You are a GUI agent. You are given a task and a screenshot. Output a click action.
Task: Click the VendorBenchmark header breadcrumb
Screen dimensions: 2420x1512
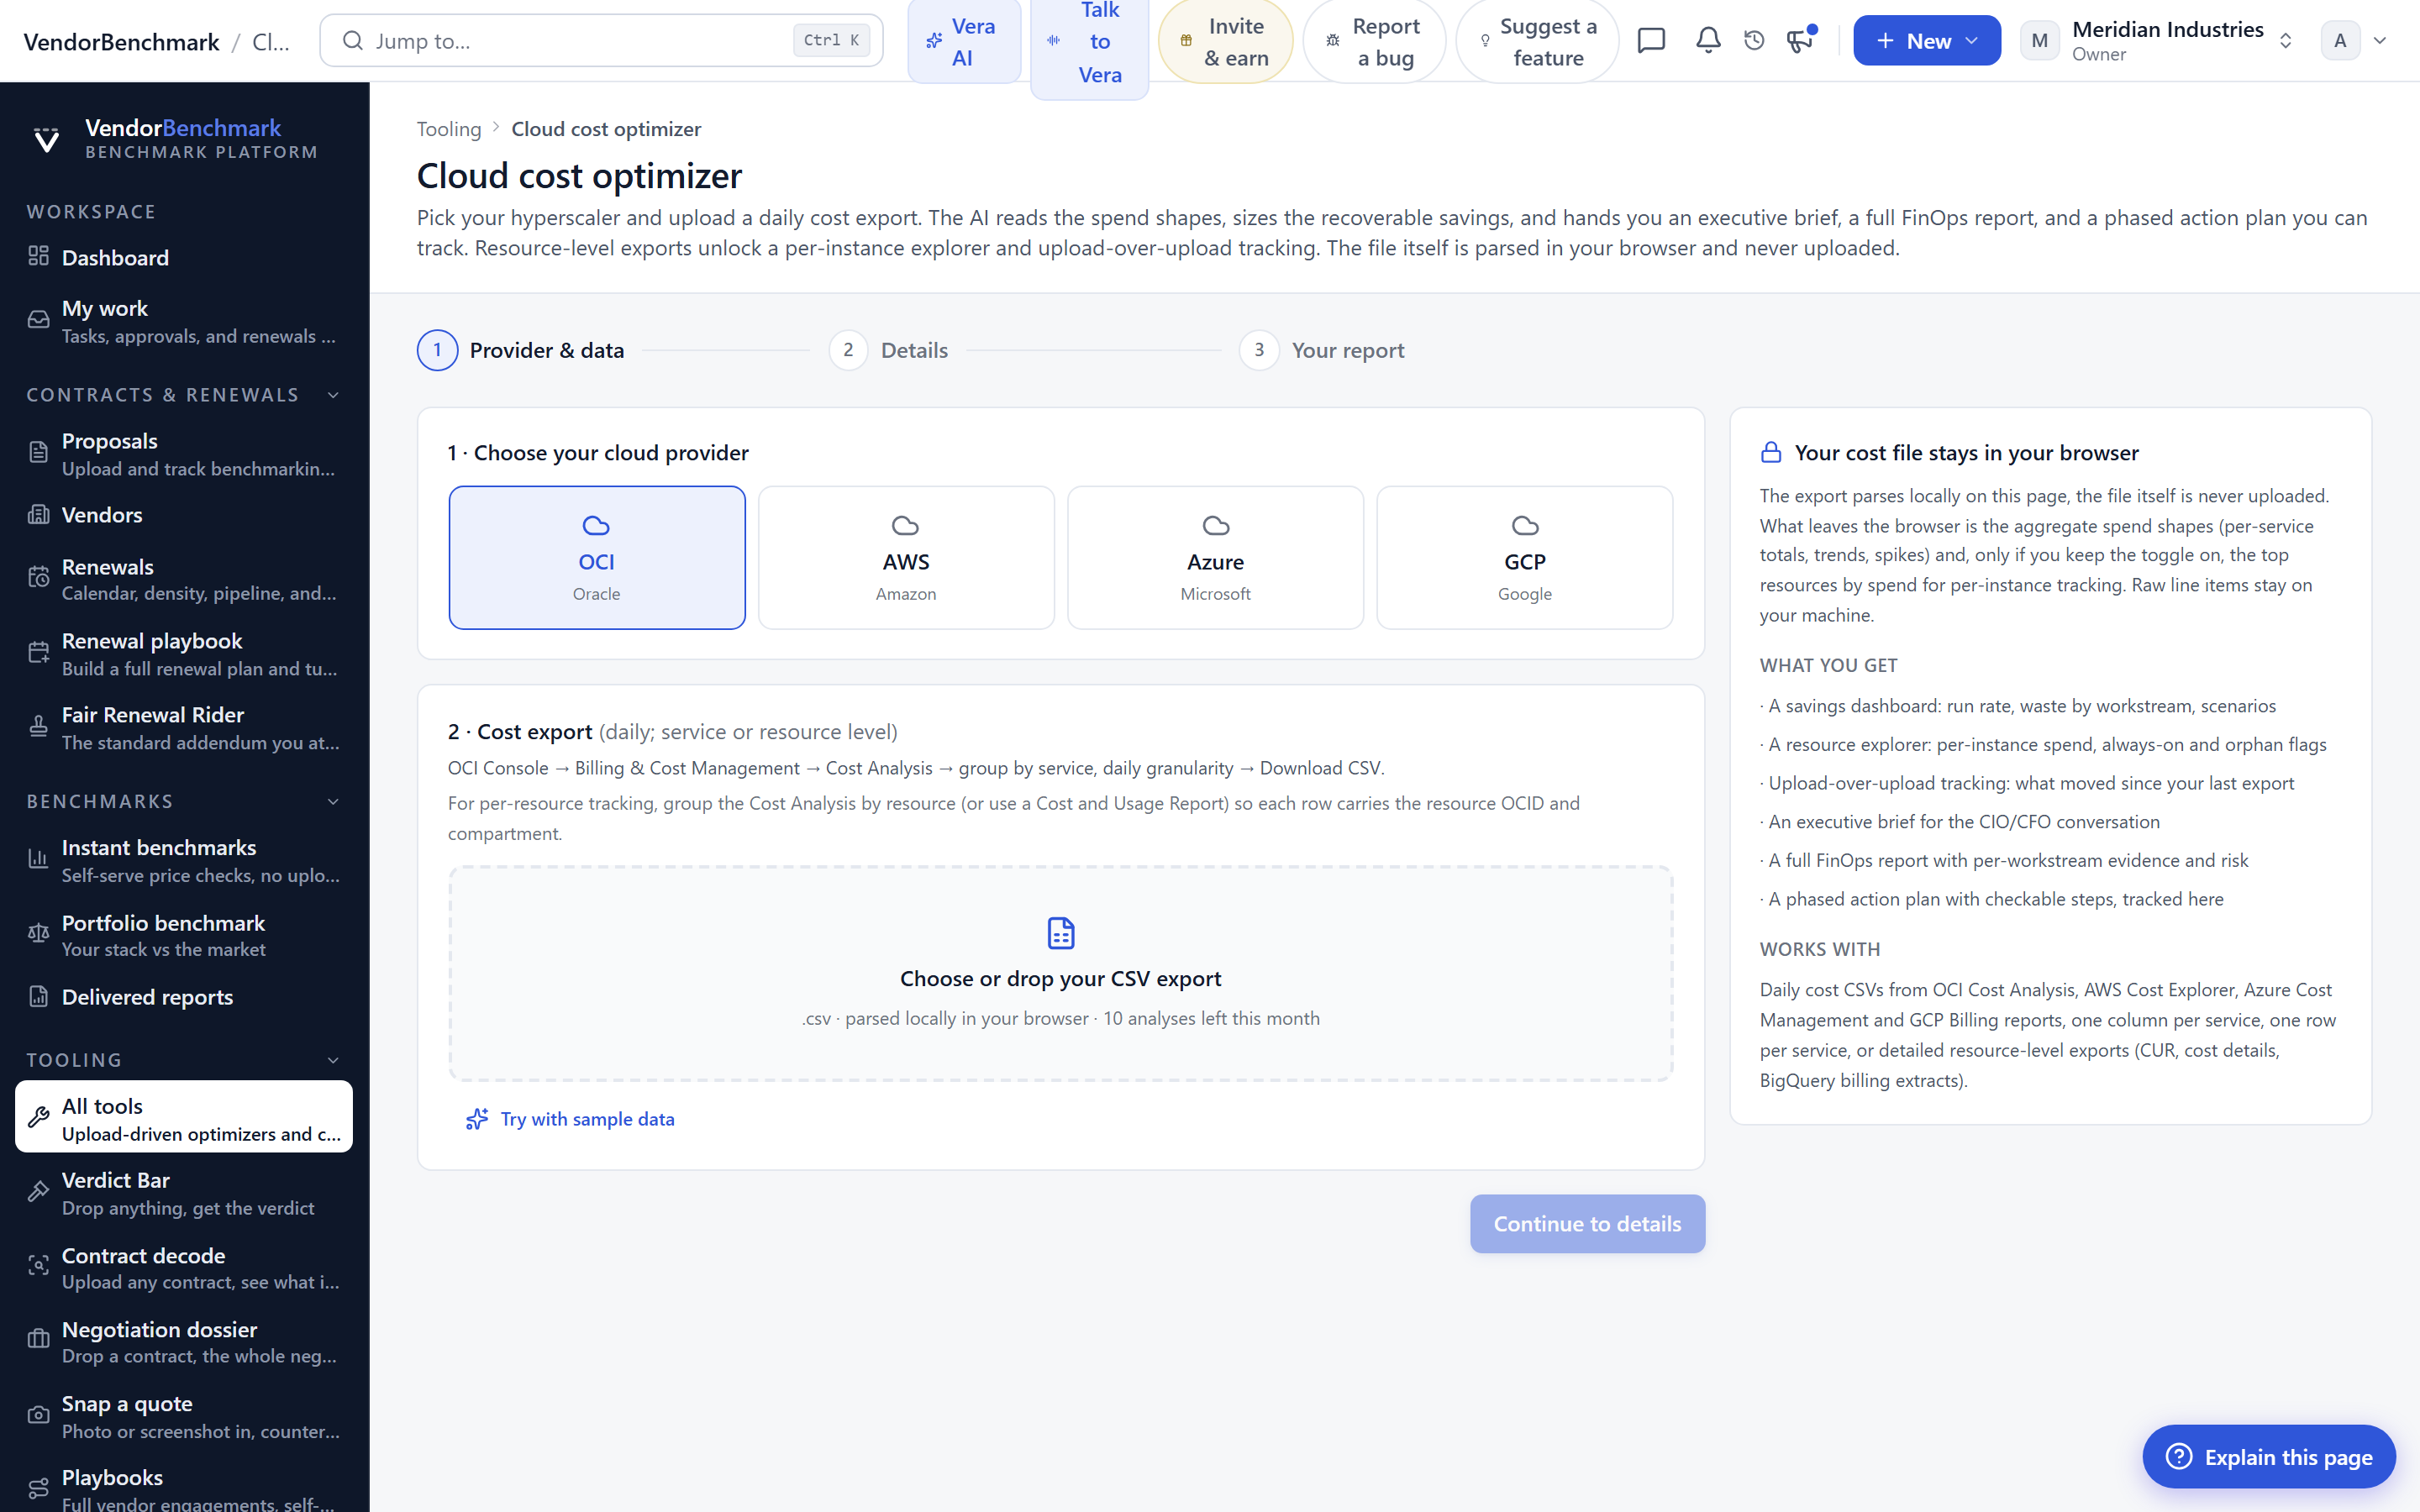click(x=121, y=41)
